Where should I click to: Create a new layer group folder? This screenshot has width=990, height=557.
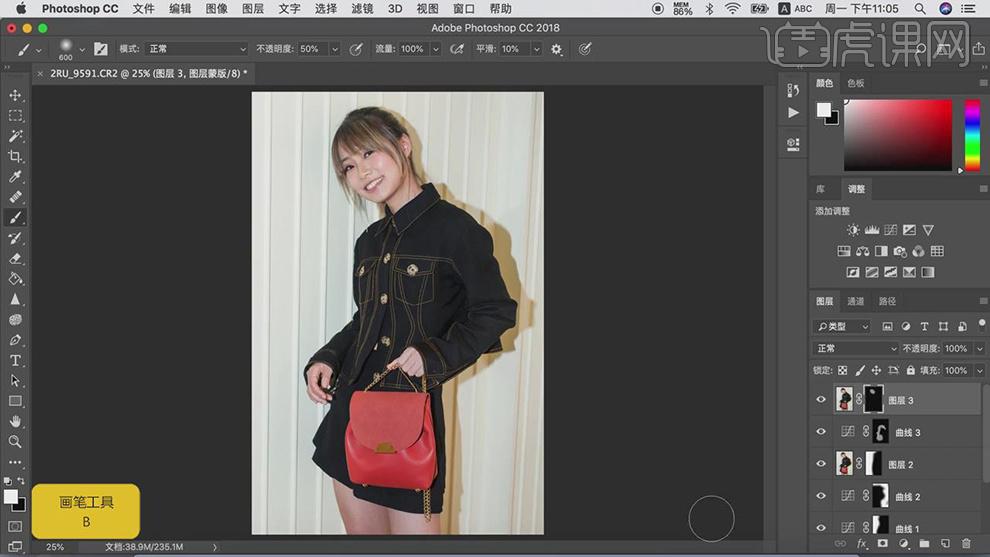point(924,543)
